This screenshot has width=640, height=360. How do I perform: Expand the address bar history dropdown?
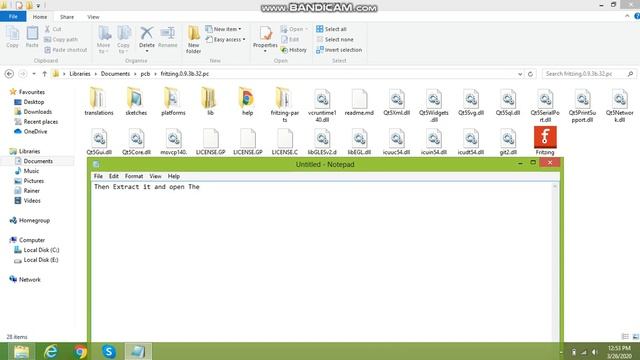click(520, 74)
